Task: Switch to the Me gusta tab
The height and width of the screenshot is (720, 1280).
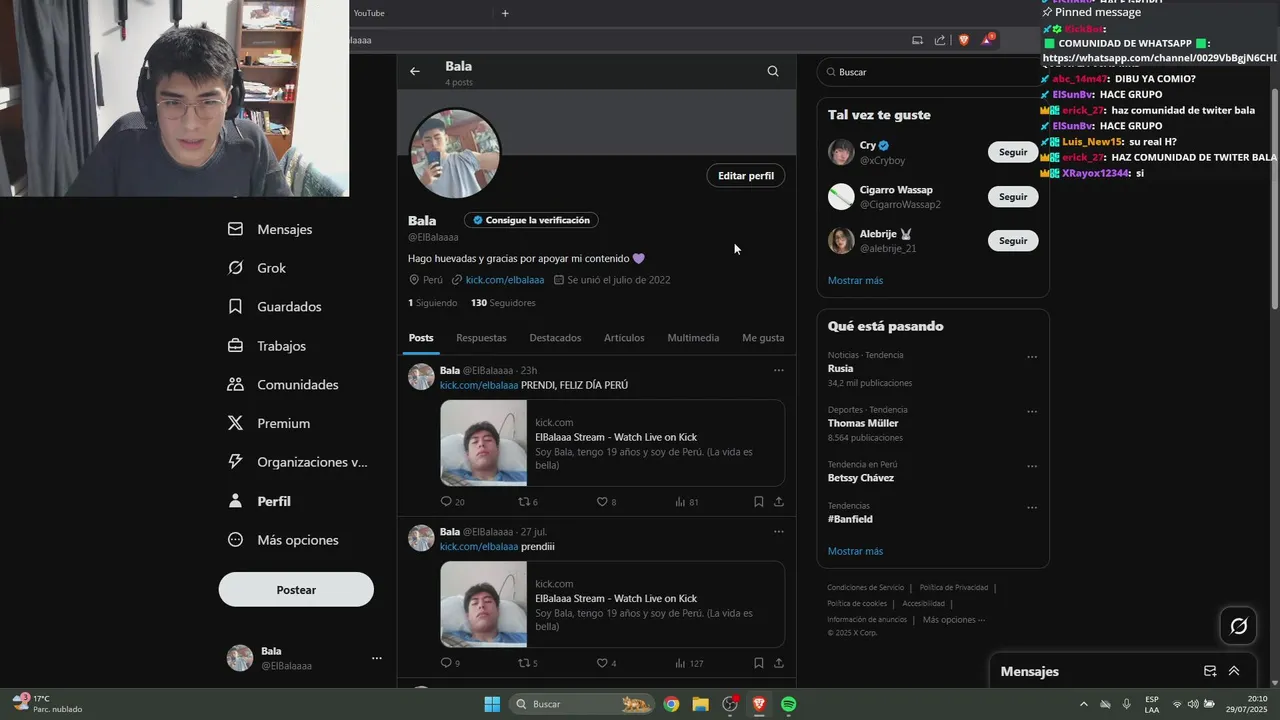Action: [x=763, y=338]
